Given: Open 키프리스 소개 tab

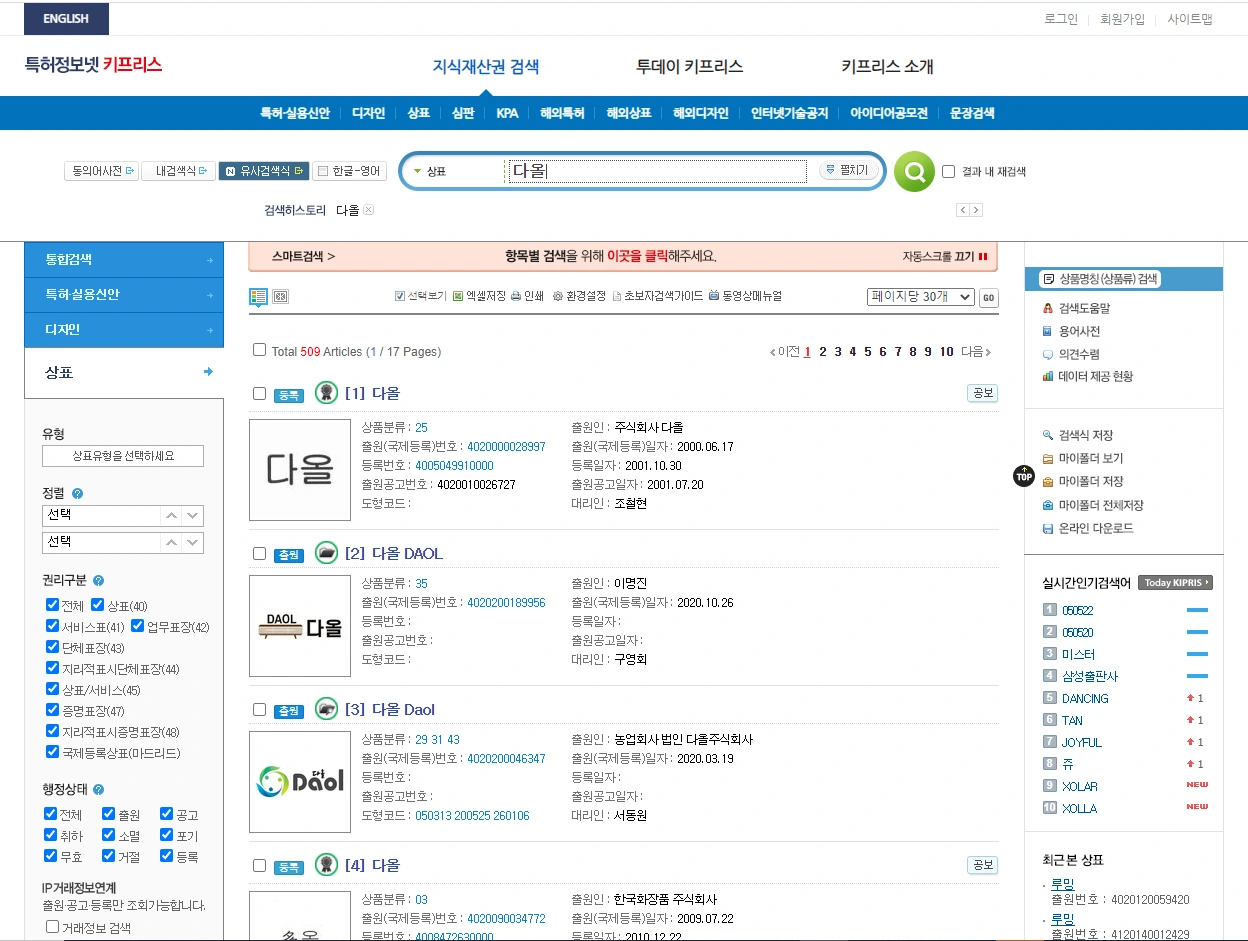Looking at the screenshot, I should [887, 67].
